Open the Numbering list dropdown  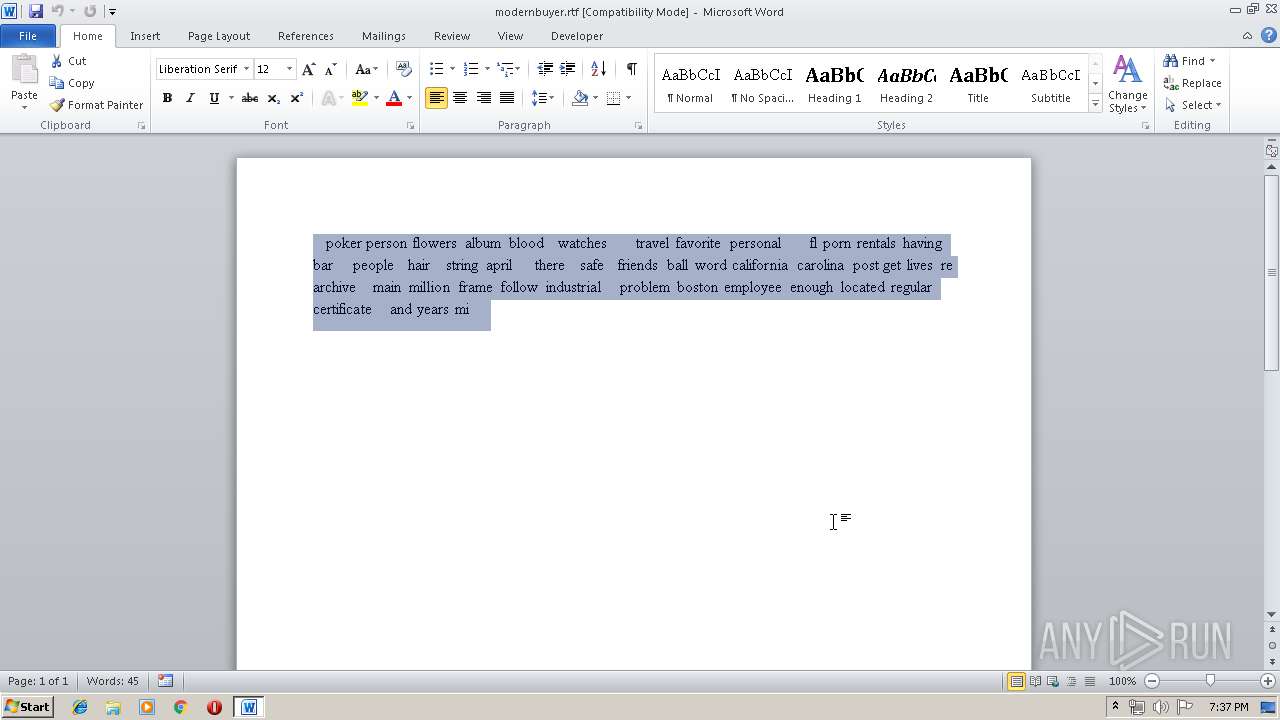487,69
